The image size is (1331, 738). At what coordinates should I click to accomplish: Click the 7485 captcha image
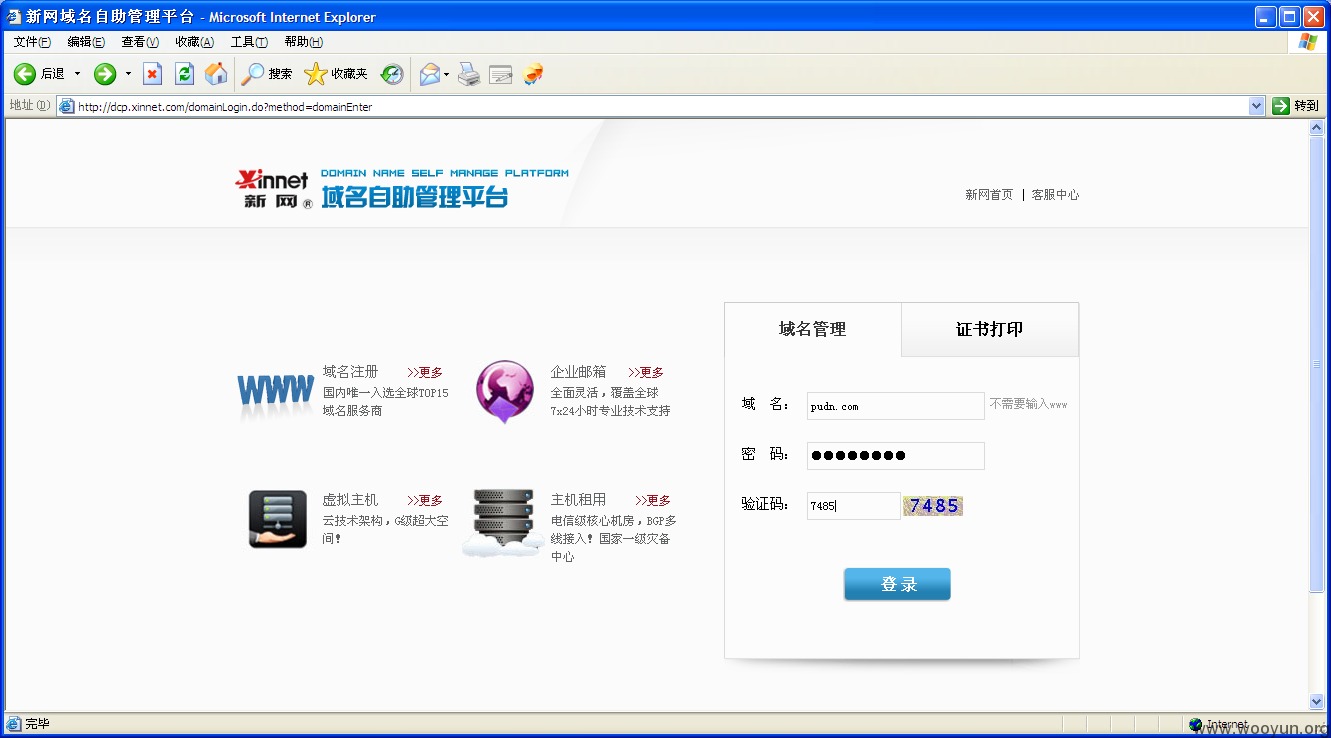click(933, 506)
